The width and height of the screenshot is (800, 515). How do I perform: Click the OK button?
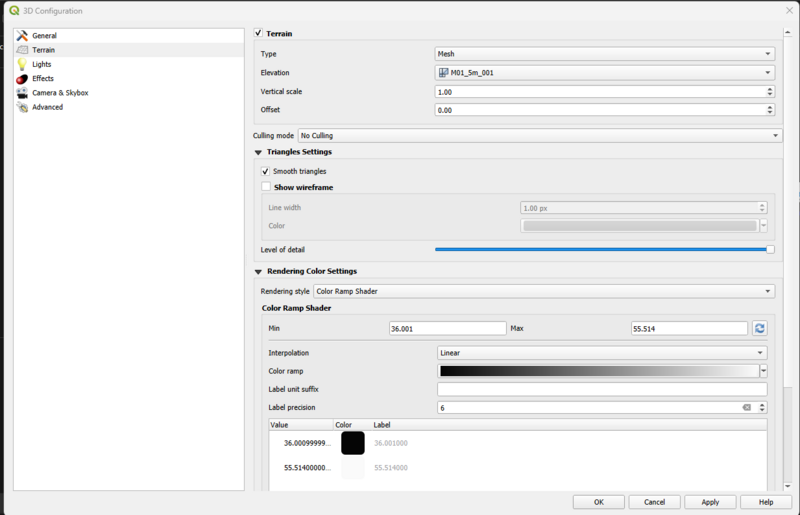pyautogui.click(x=598, y=502)
